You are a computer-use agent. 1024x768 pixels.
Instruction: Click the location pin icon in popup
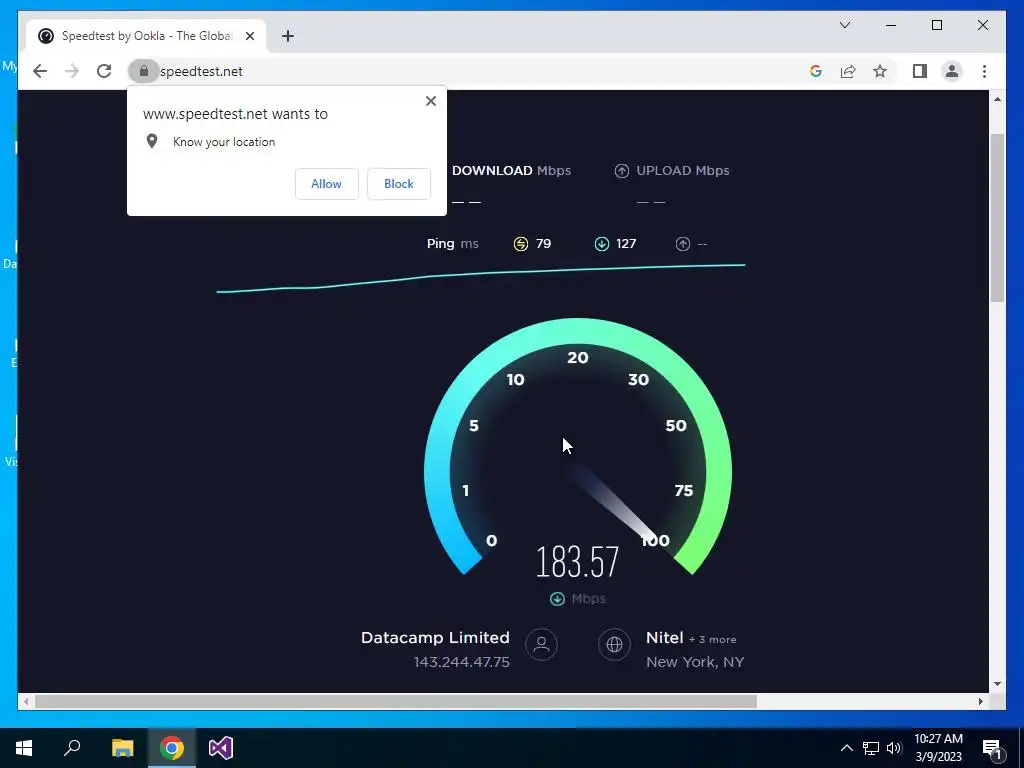pos(152,141)
